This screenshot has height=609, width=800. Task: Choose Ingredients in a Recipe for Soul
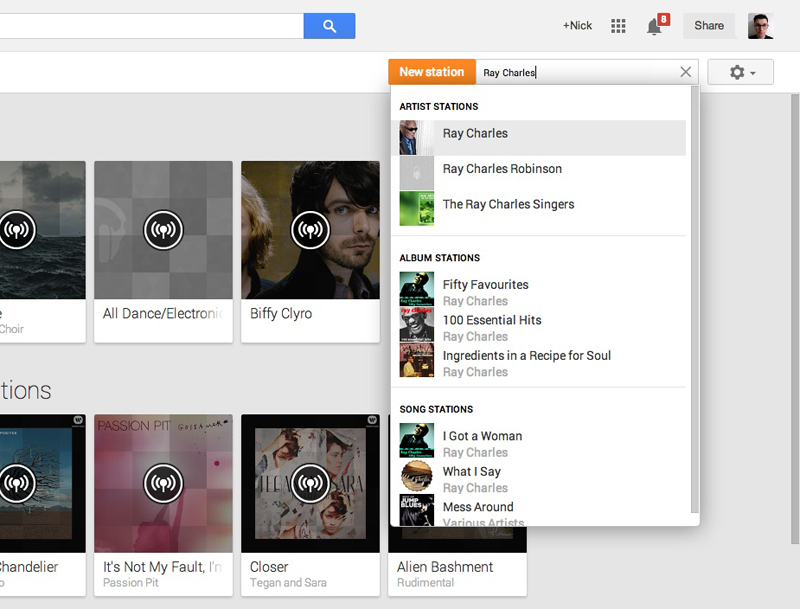(x=538, y=360)
